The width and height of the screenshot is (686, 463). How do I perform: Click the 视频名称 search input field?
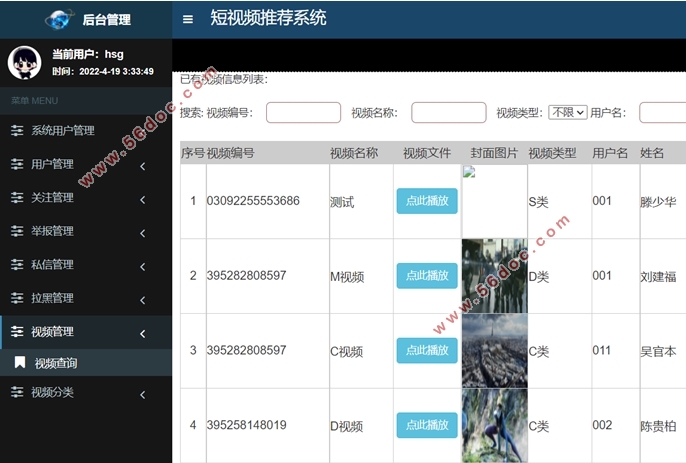tap(448, 113)
